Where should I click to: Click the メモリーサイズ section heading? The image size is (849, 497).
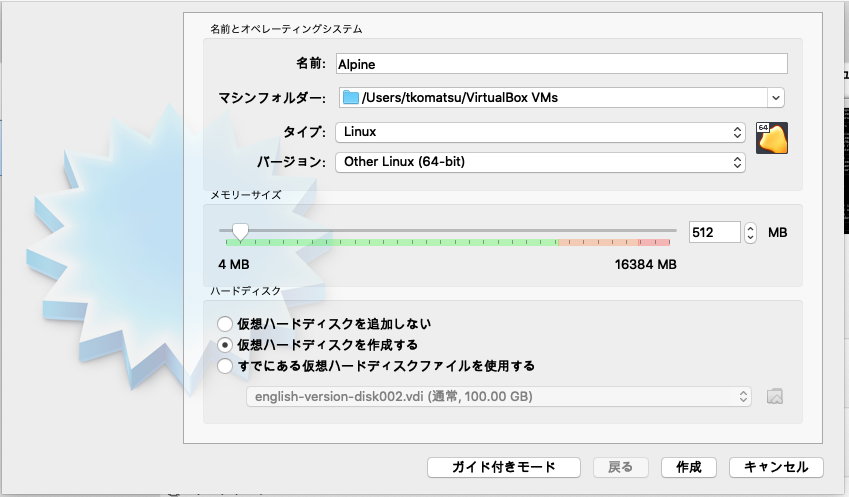[246, 195]
